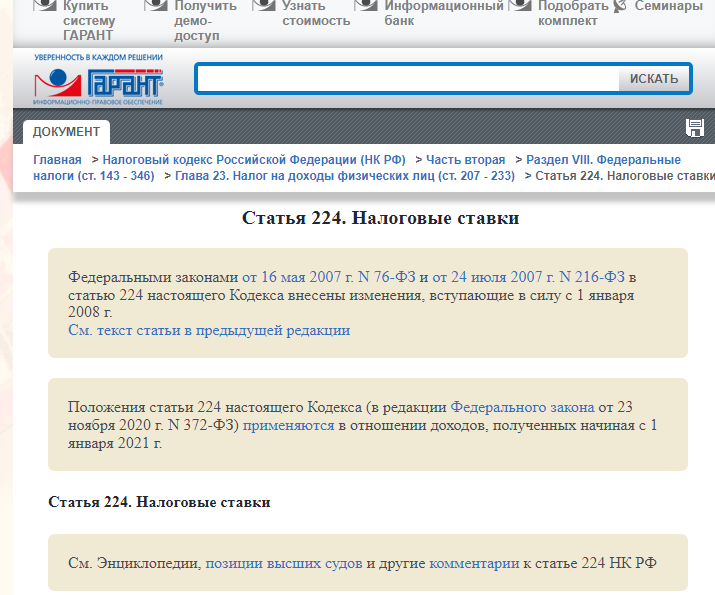Click the icon beside Подобрать комплект
This screenshot has width=715, height=595.
tap(520, 5)
